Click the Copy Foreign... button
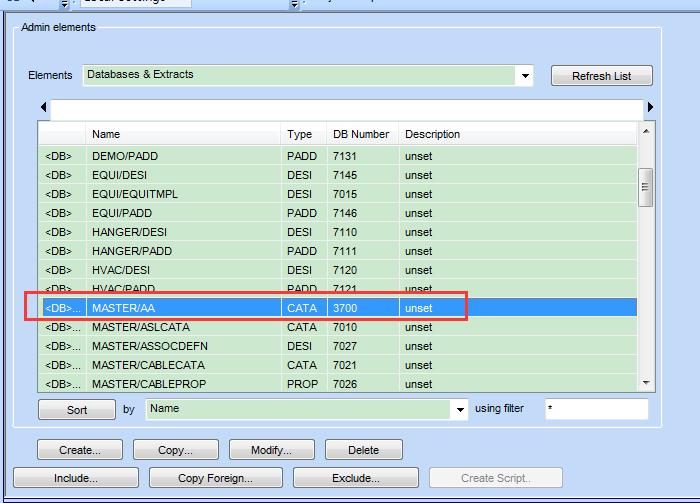 pos(215,478)
